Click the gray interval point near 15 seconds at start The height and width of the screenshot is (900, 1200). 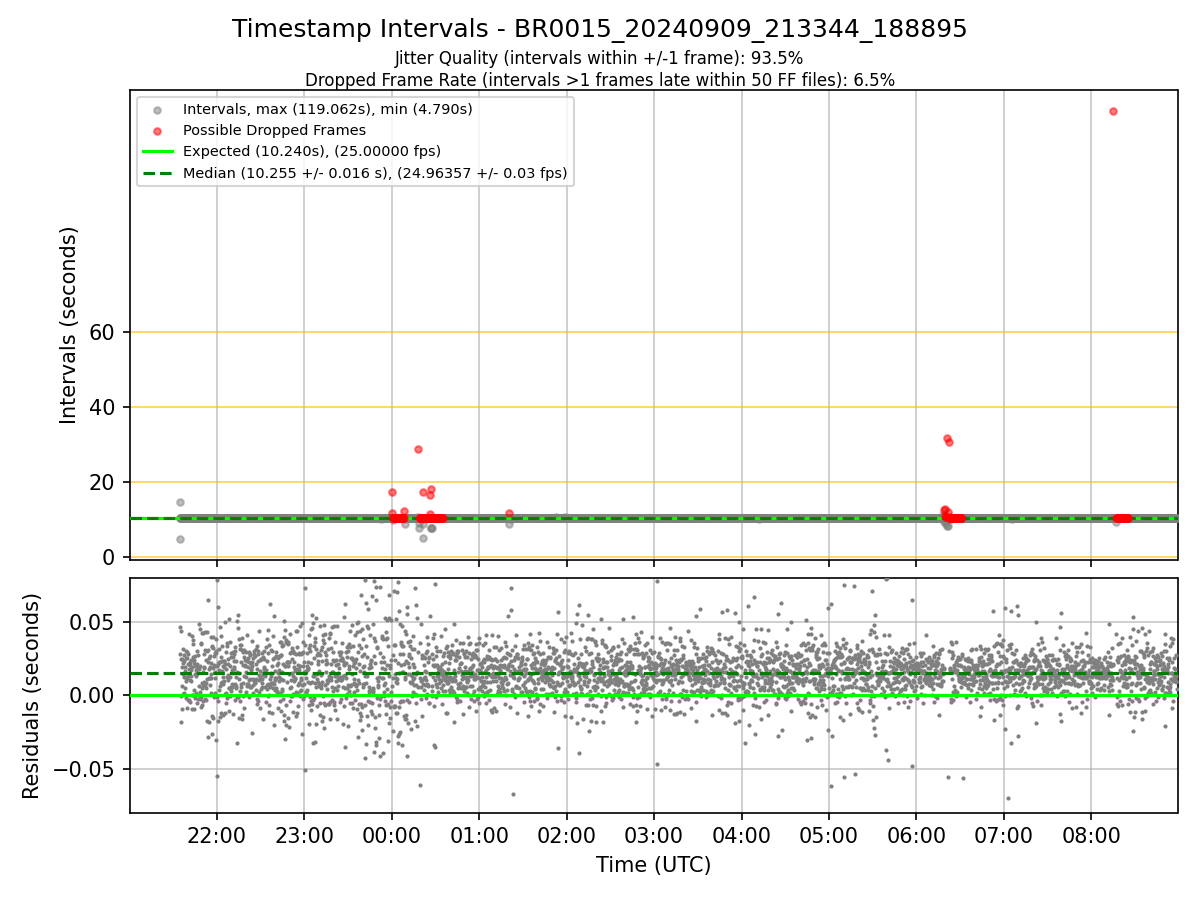[x=180, y=502]
